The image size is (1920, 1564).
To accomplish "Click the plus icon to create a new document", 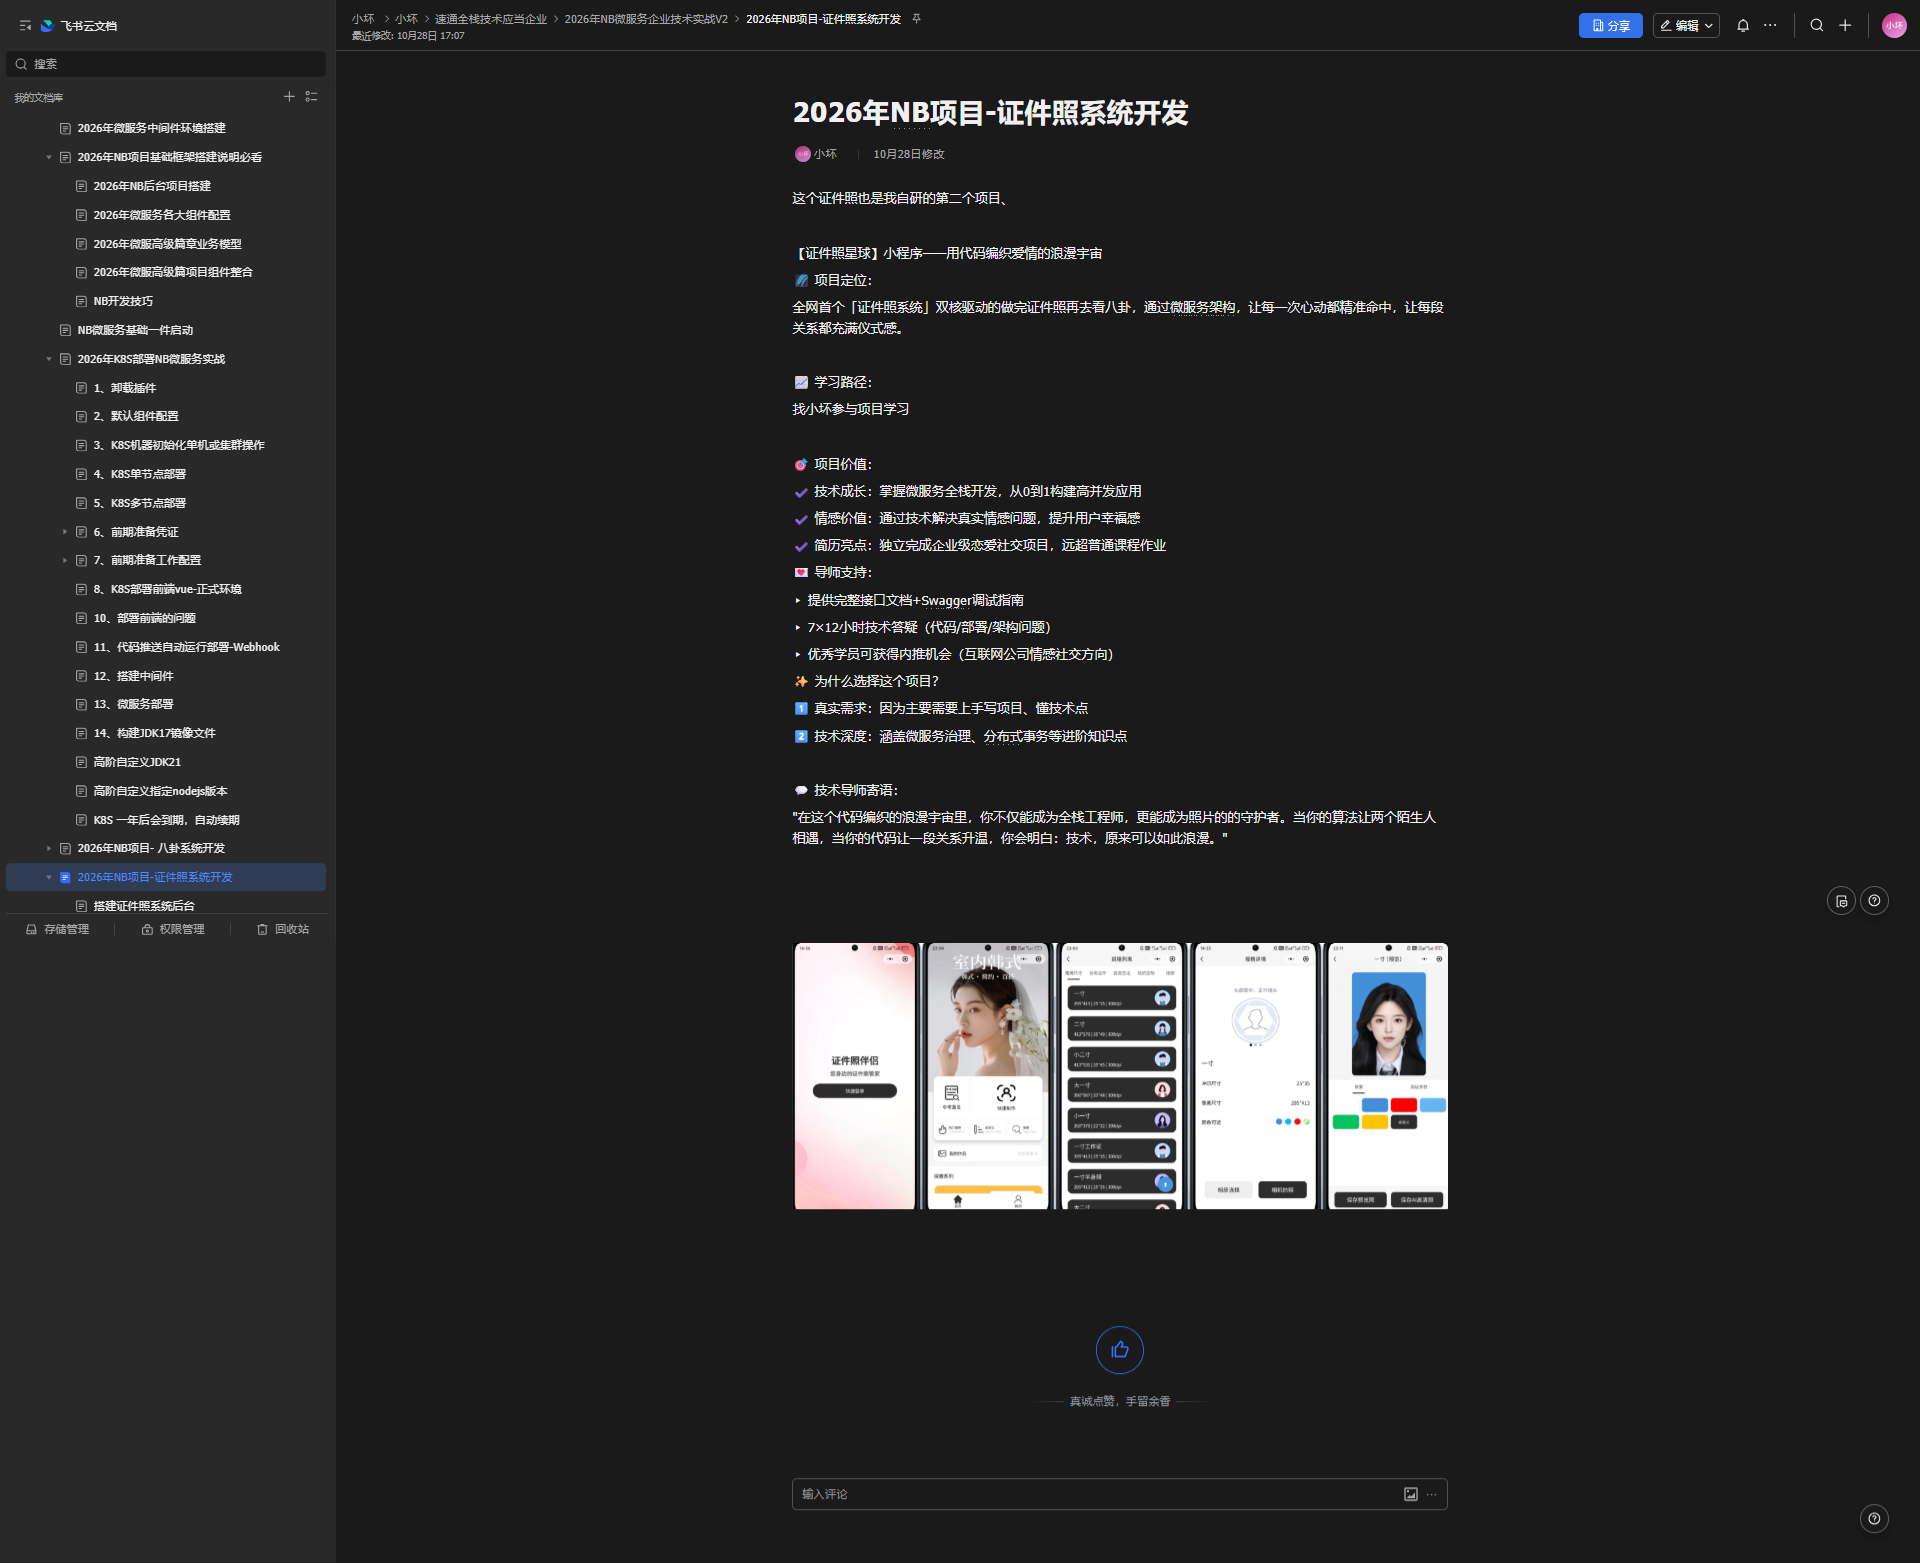I will point(1845,26).
